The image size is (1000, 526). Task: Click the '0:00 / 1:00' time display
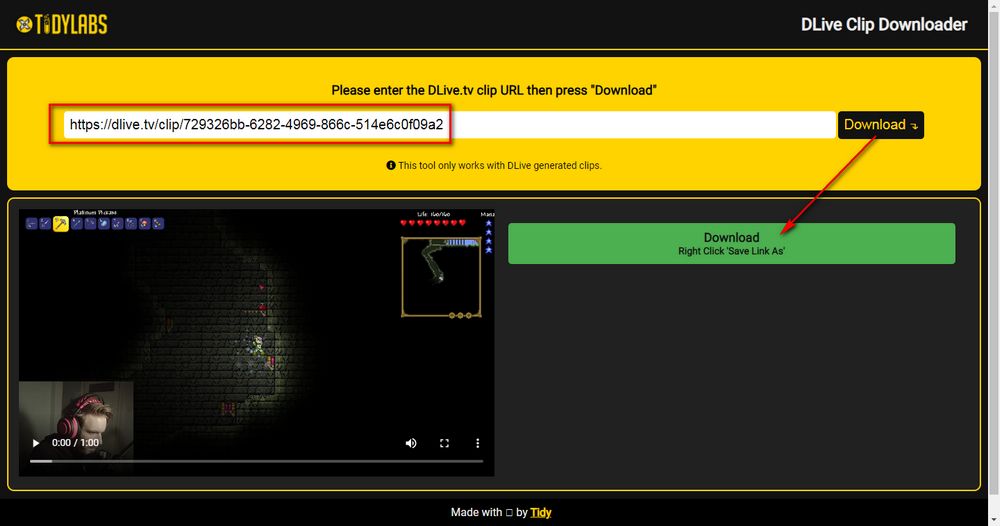pyautogui.click(x=75, y=442)
